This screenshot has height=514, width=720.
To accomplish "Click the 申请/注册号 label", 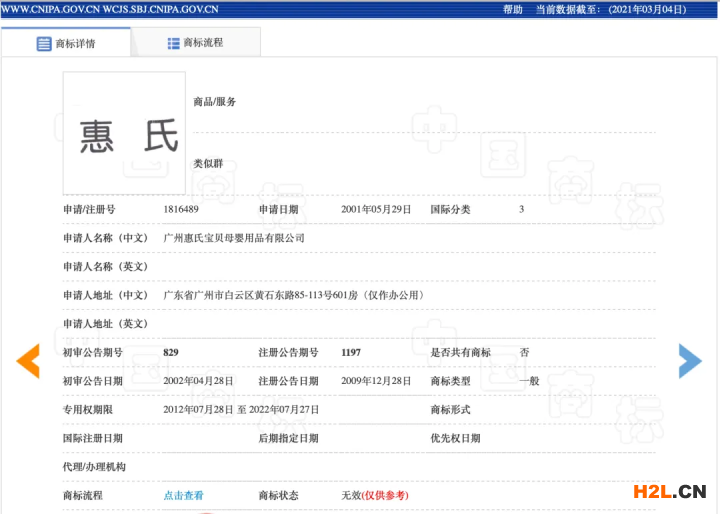I will click(x=89, y=209).
